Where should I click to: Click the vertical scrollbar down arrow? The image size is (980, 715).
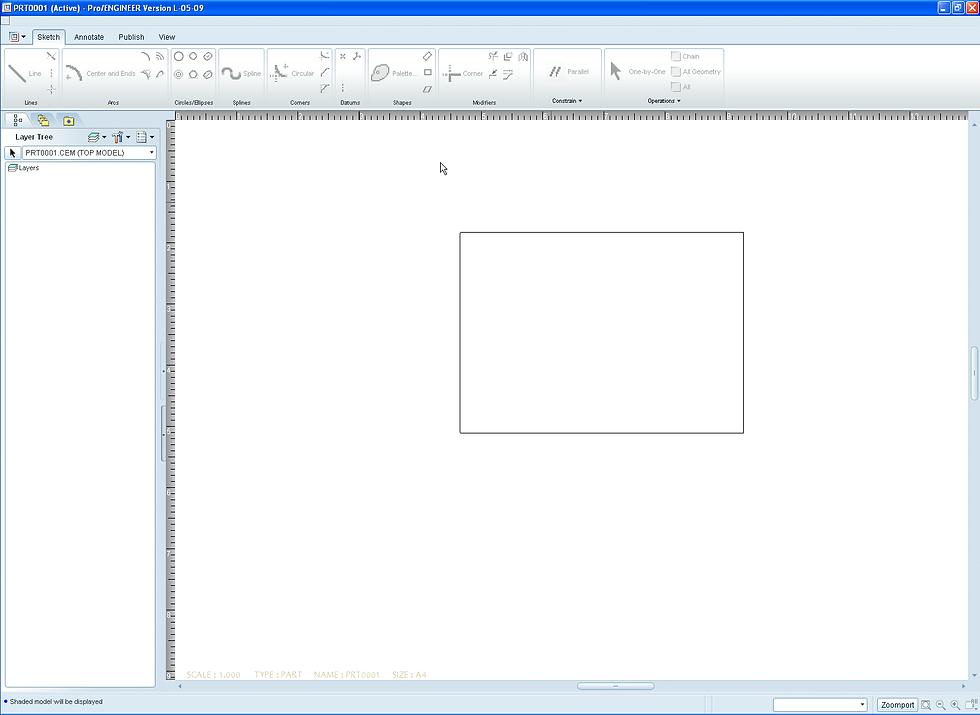click(974, 676)
